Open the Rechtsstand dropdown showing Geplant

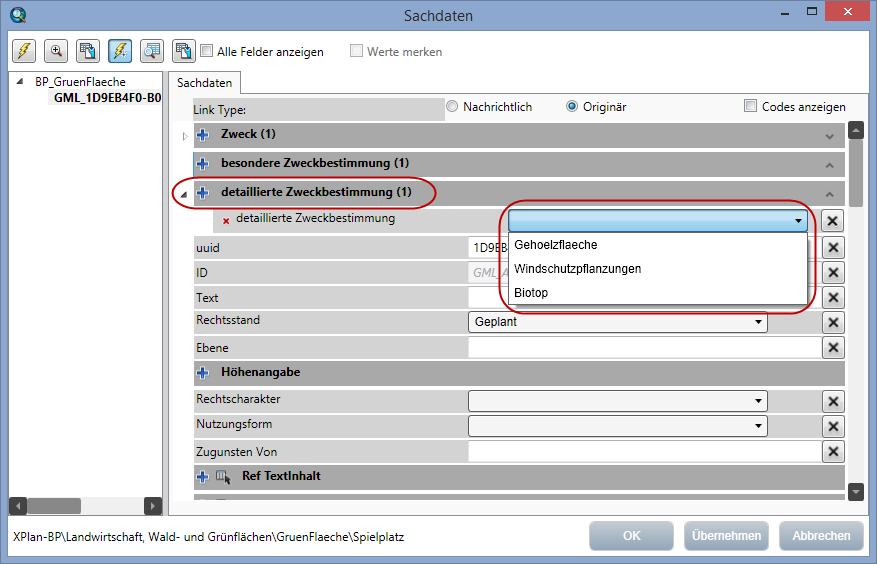[617, 322]
